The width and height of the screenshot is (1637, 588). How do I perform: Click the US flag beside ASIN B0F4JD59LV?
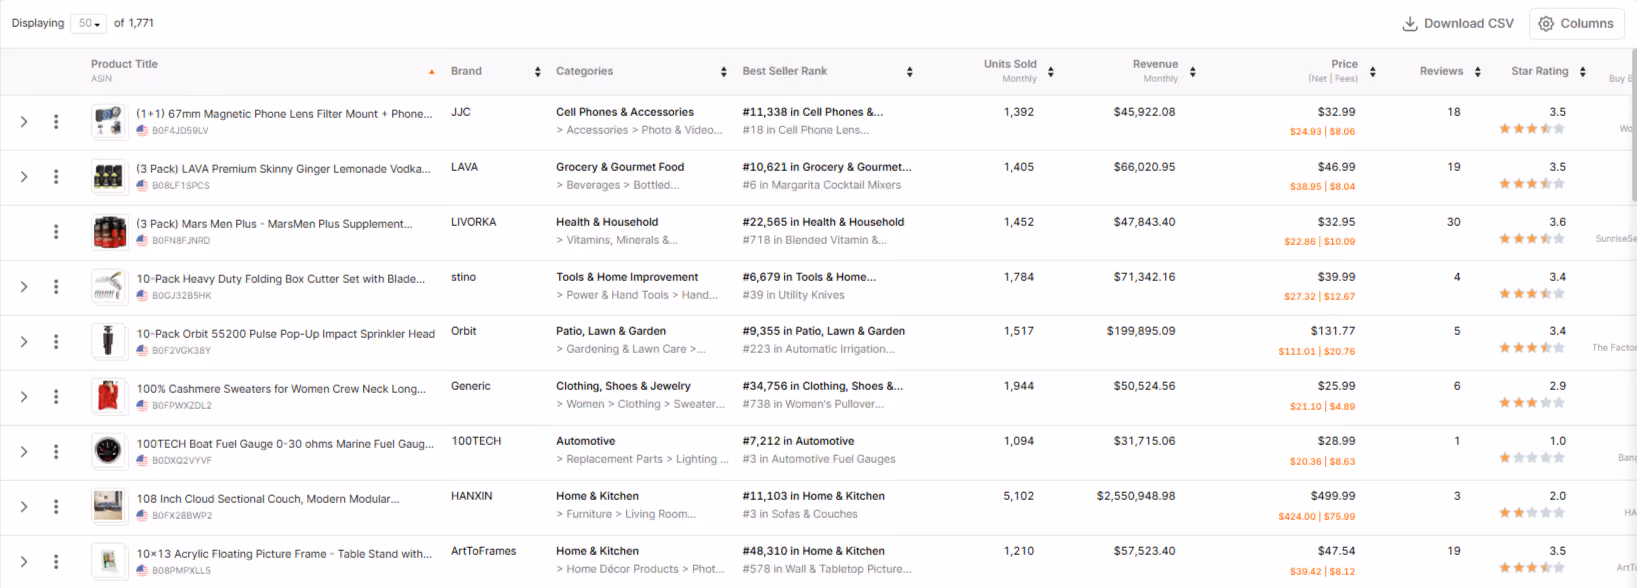point(142,131)
